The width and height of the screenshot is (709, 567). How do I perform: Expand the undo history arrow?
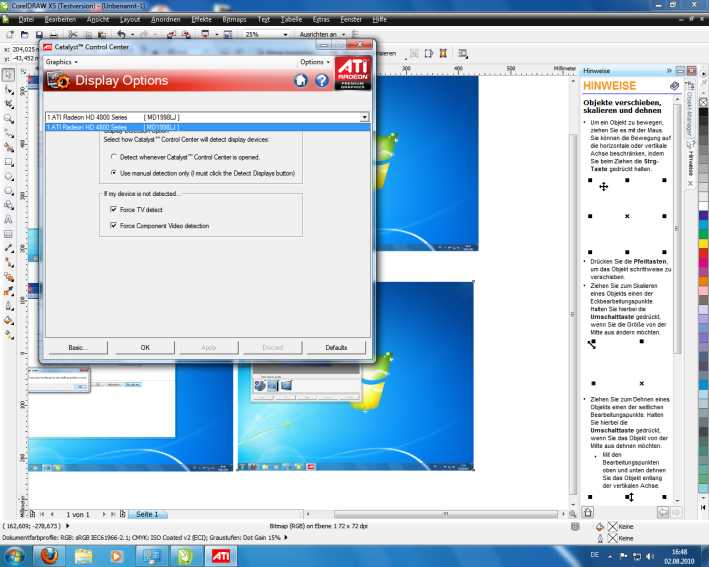tap(132, 34)
